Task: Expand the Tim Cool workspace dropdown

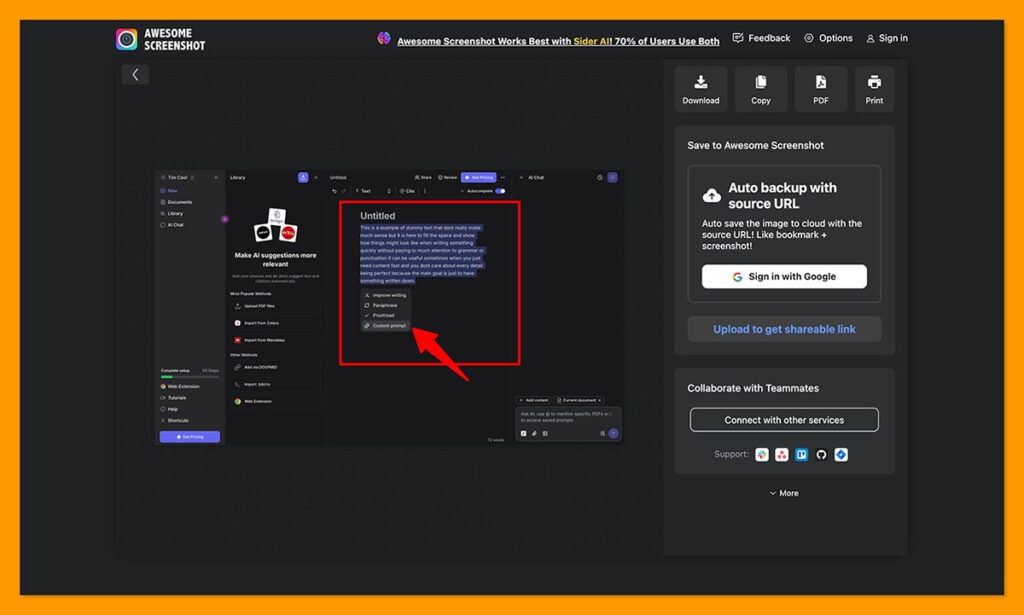Action: click(x=178, y=178)
